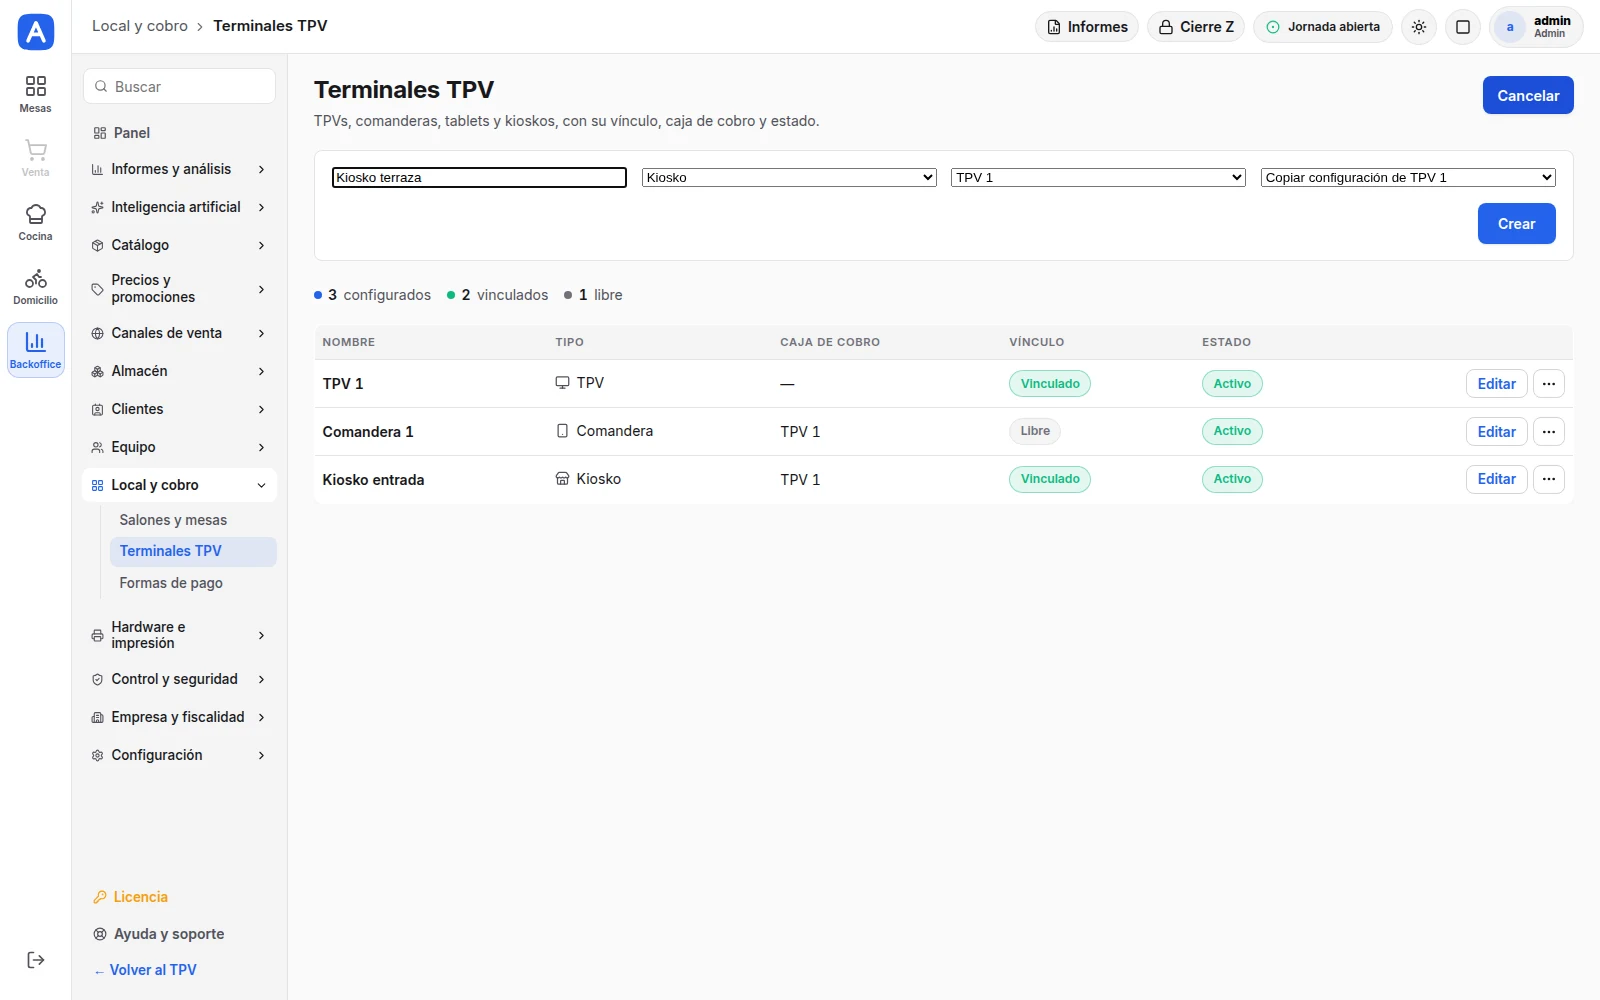This screenshot has width=1600, height=1000.
Task: Open the caja de cobro dropdown TPV 1
Action: click(1098, 177)
